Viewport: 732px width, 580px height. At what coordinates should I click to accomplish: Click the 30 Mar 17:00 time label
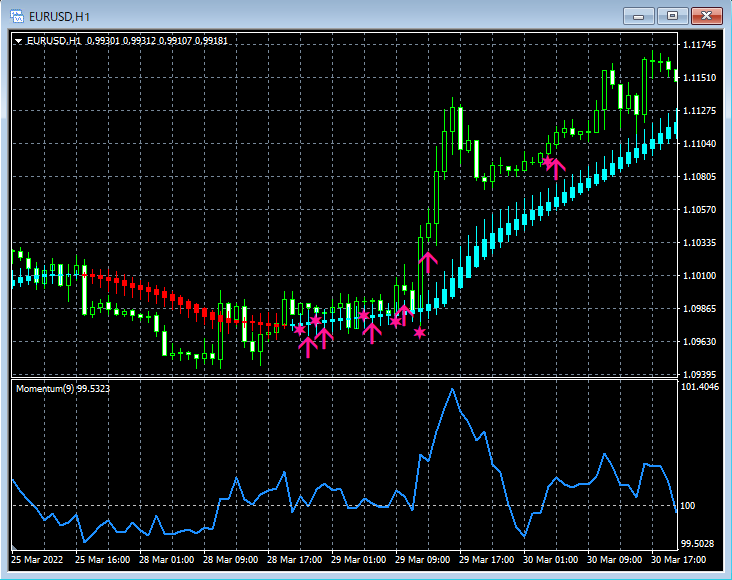[x=678, y=559]
